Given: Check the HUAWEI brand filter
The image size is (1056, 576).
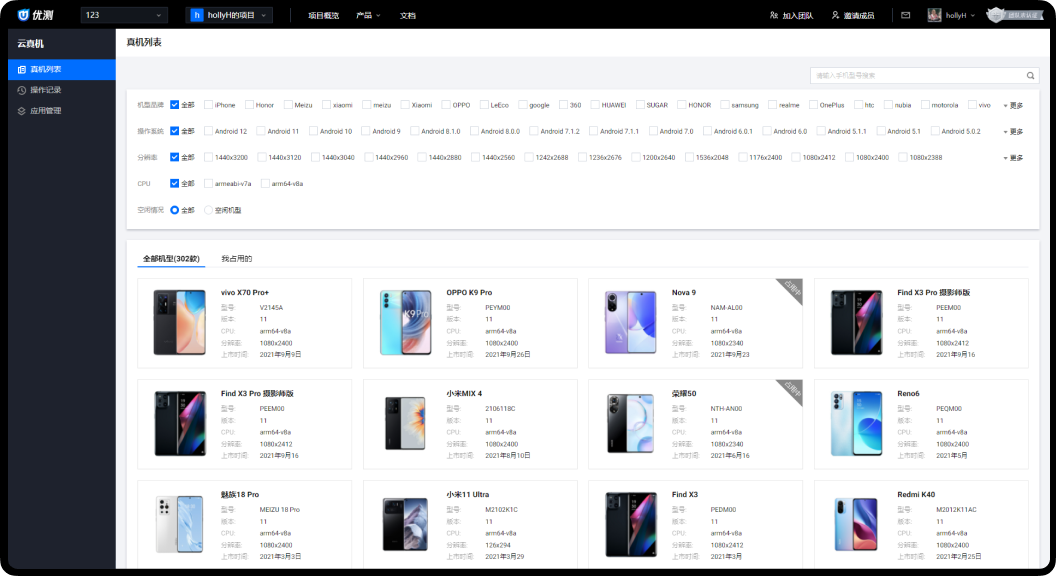Looking at the screenshot, I should tap(595, 105).
